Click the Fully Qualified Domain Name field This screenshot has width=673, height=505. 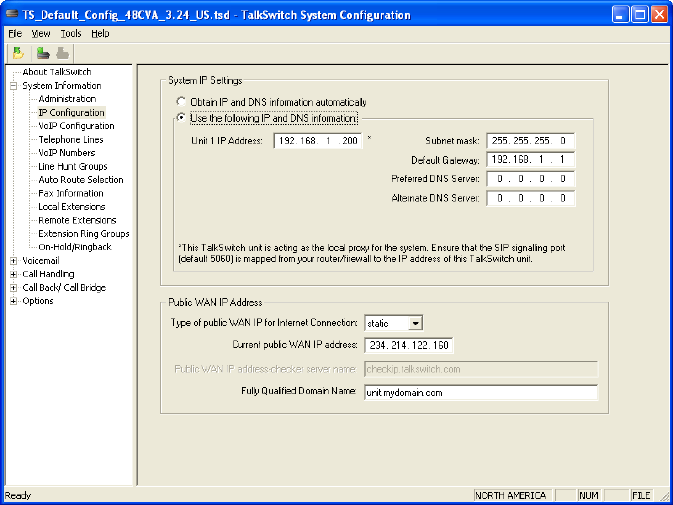pos(481,393)
